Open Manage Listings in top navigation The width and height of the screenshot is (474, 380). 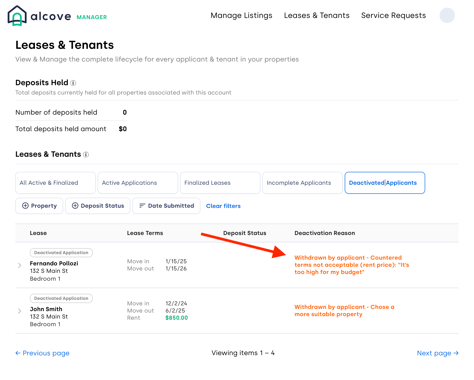[x=241, y=15]
